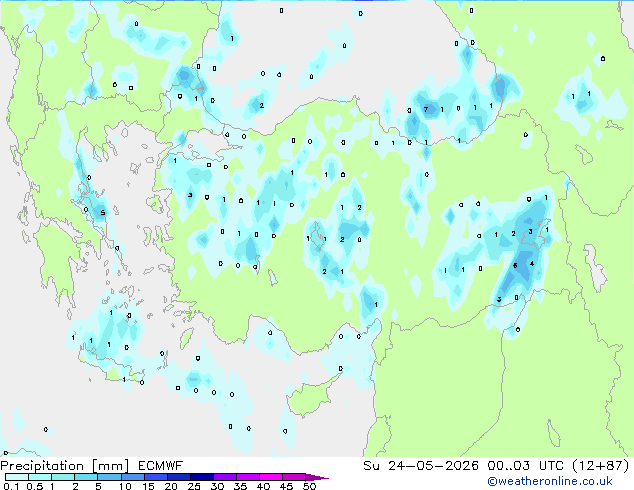
Task: Click the value 4 beside the 6
Action: [x=532, y=264]
